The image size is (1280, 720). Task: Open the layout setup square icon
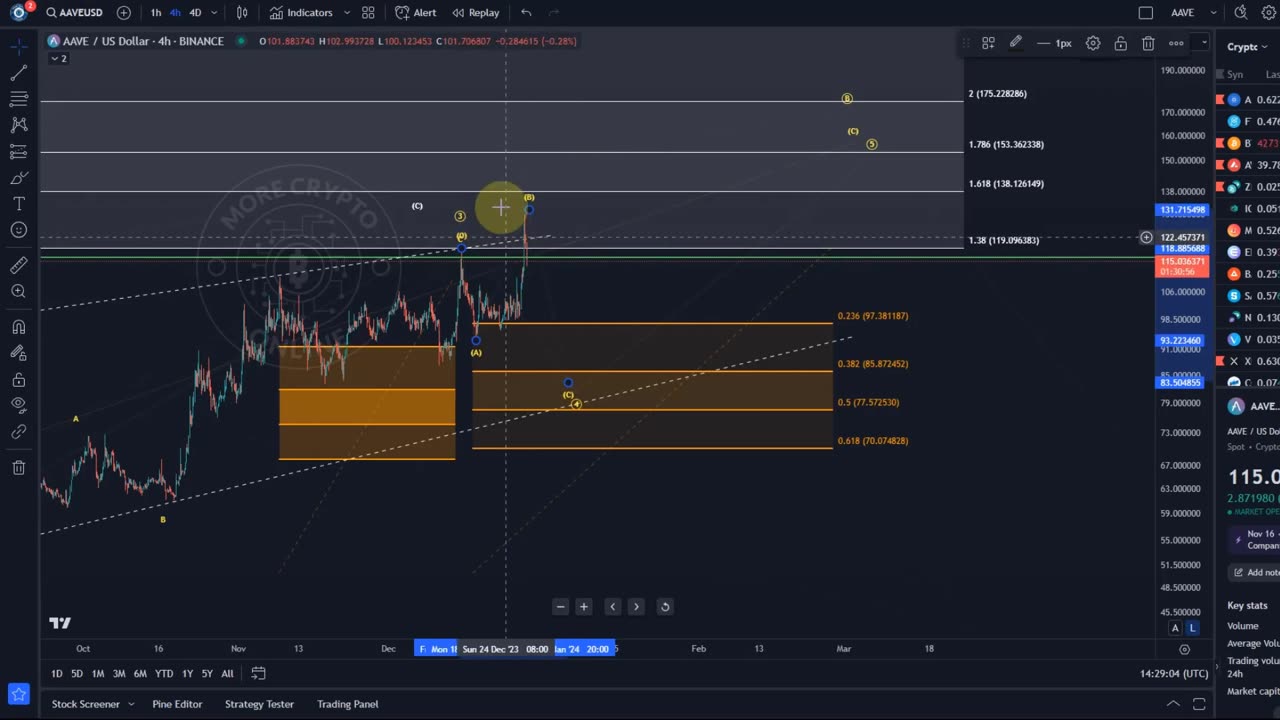(x=1146, y=13)
